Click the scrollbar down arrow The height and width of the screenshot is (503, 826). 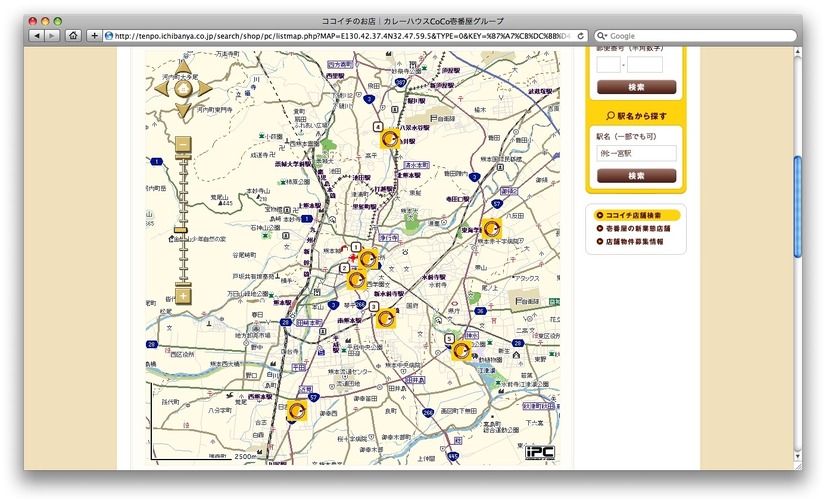(x=798, y=457)
